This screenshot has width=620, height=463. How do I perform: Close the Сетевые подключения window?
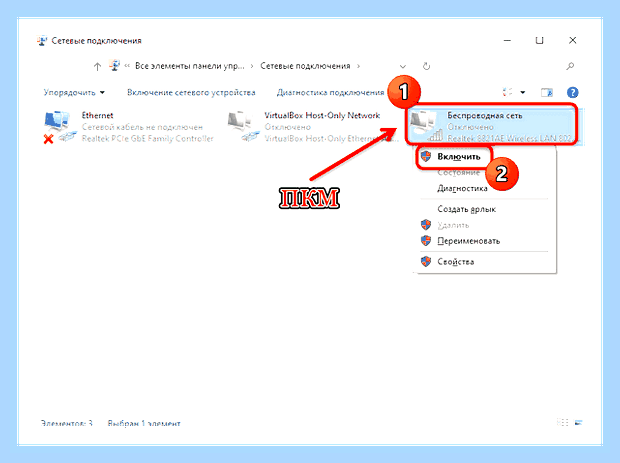pos(573,40)
